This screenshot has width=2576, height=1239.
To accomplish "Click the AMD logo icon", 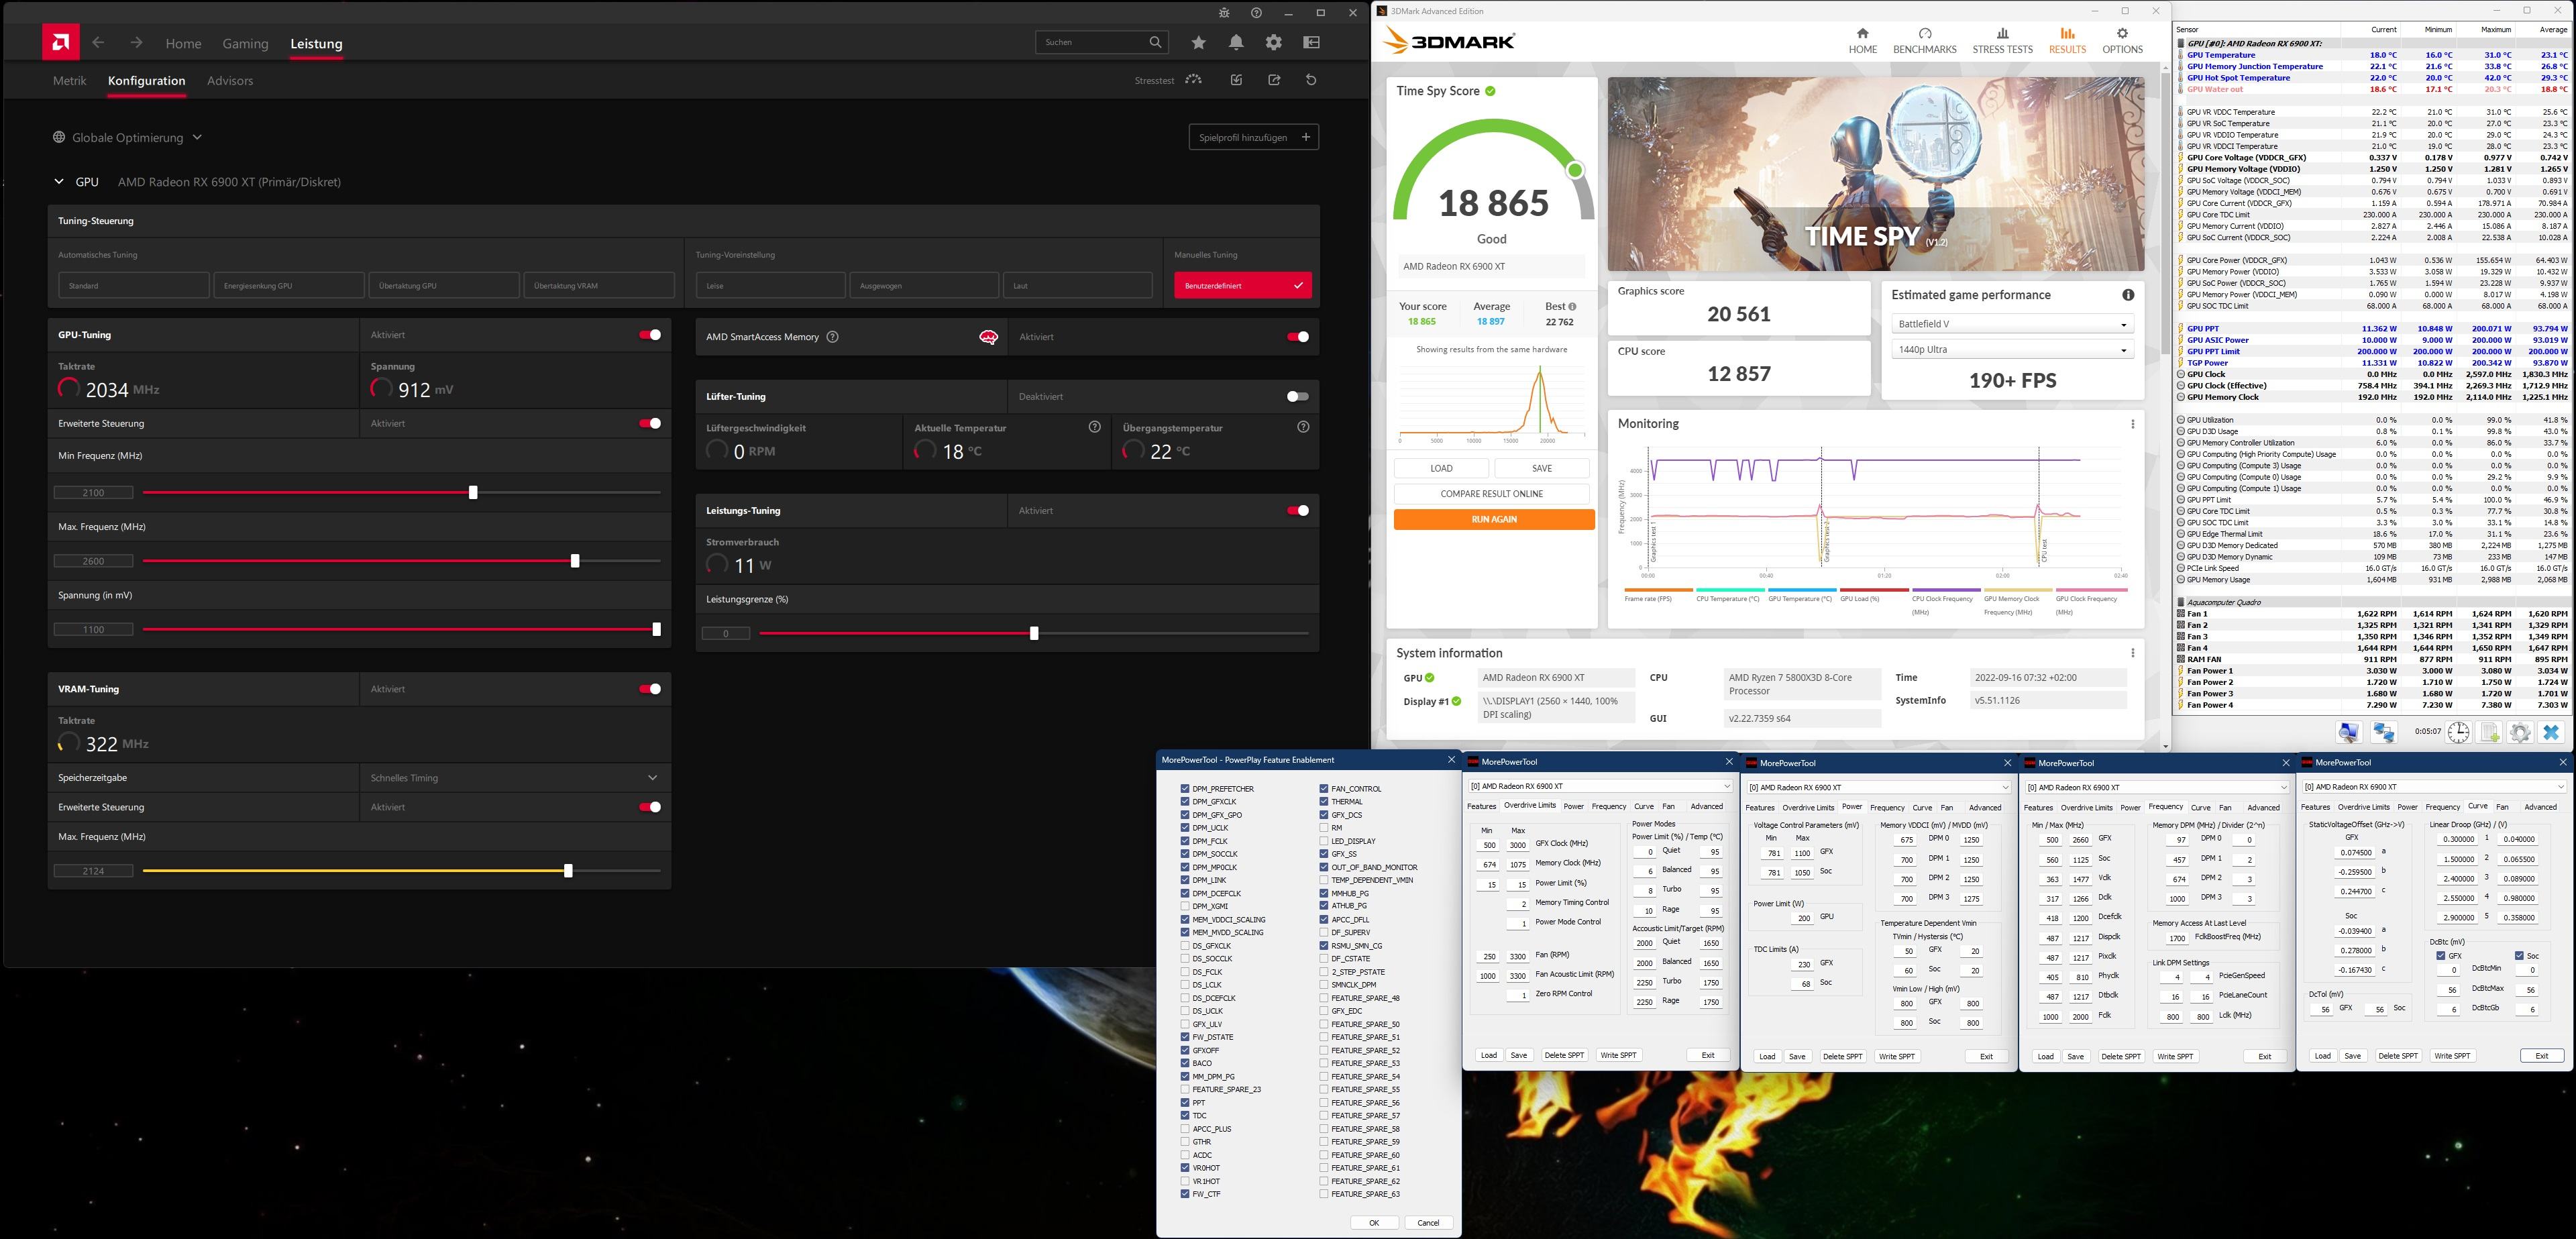I will (61, 42).
